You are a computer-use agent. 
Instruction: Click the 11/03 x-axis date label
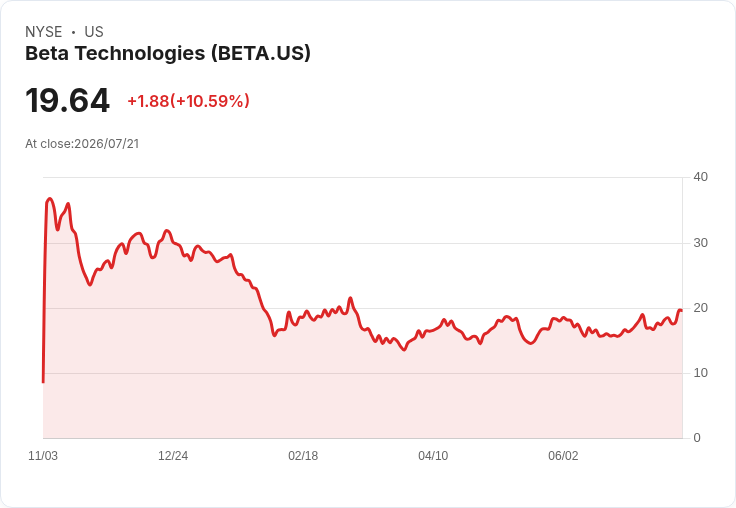43,456
